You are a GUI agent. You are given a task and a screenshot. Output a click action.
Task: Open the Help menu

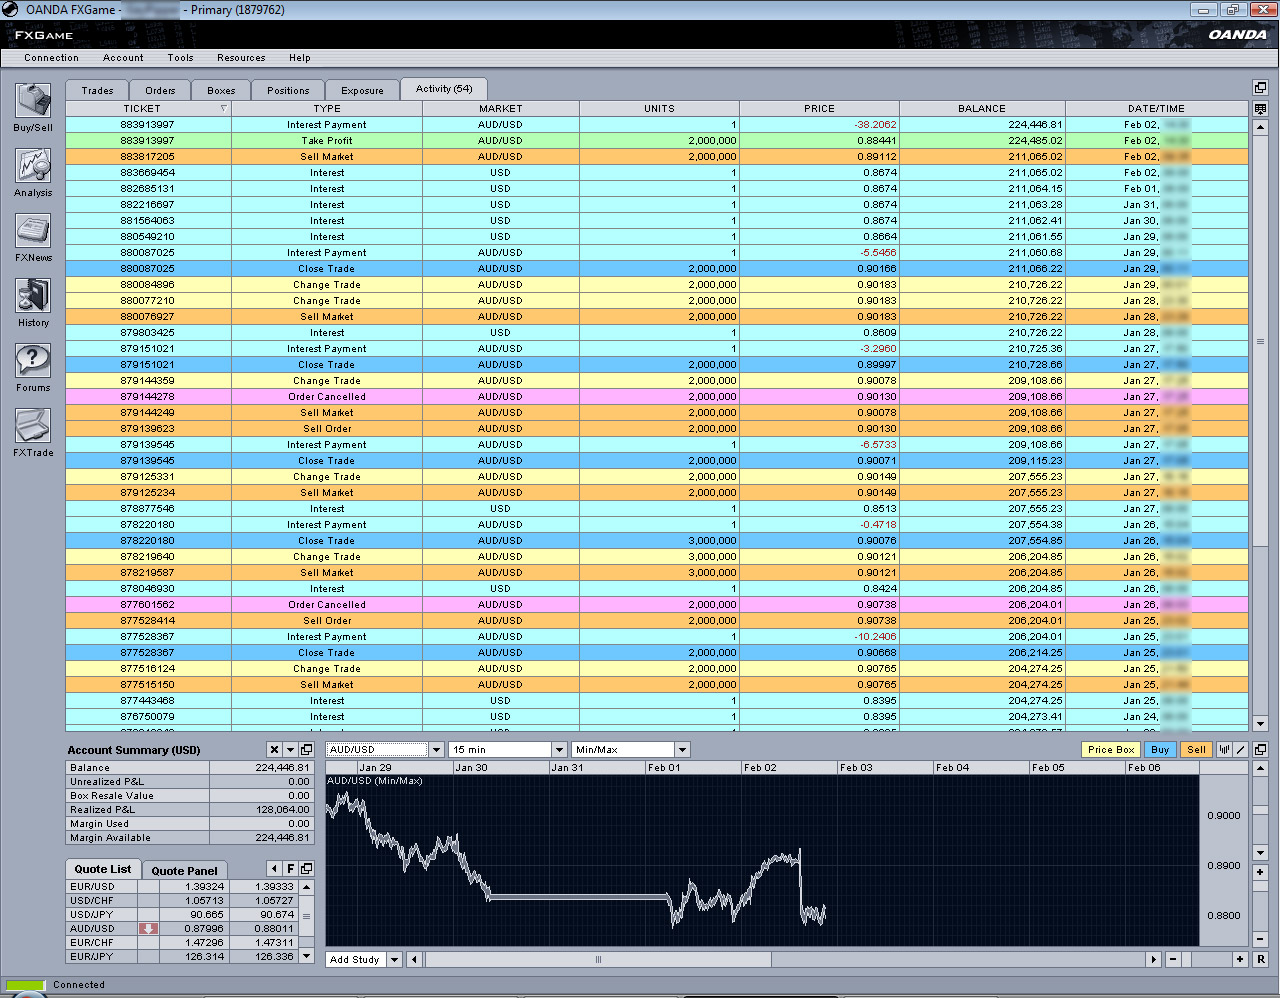300,58
